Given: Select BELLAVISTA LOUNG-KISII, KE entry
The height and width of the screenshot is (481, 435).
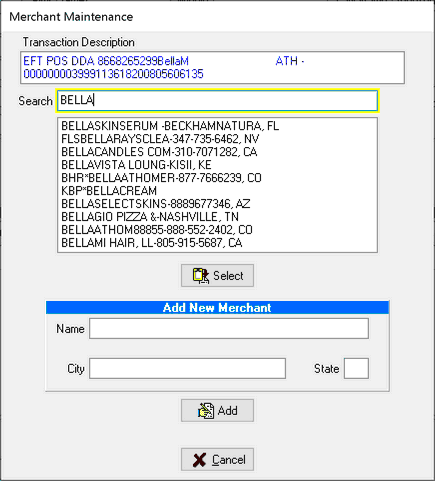Looking at the screenshot, I should pos(217,165).
